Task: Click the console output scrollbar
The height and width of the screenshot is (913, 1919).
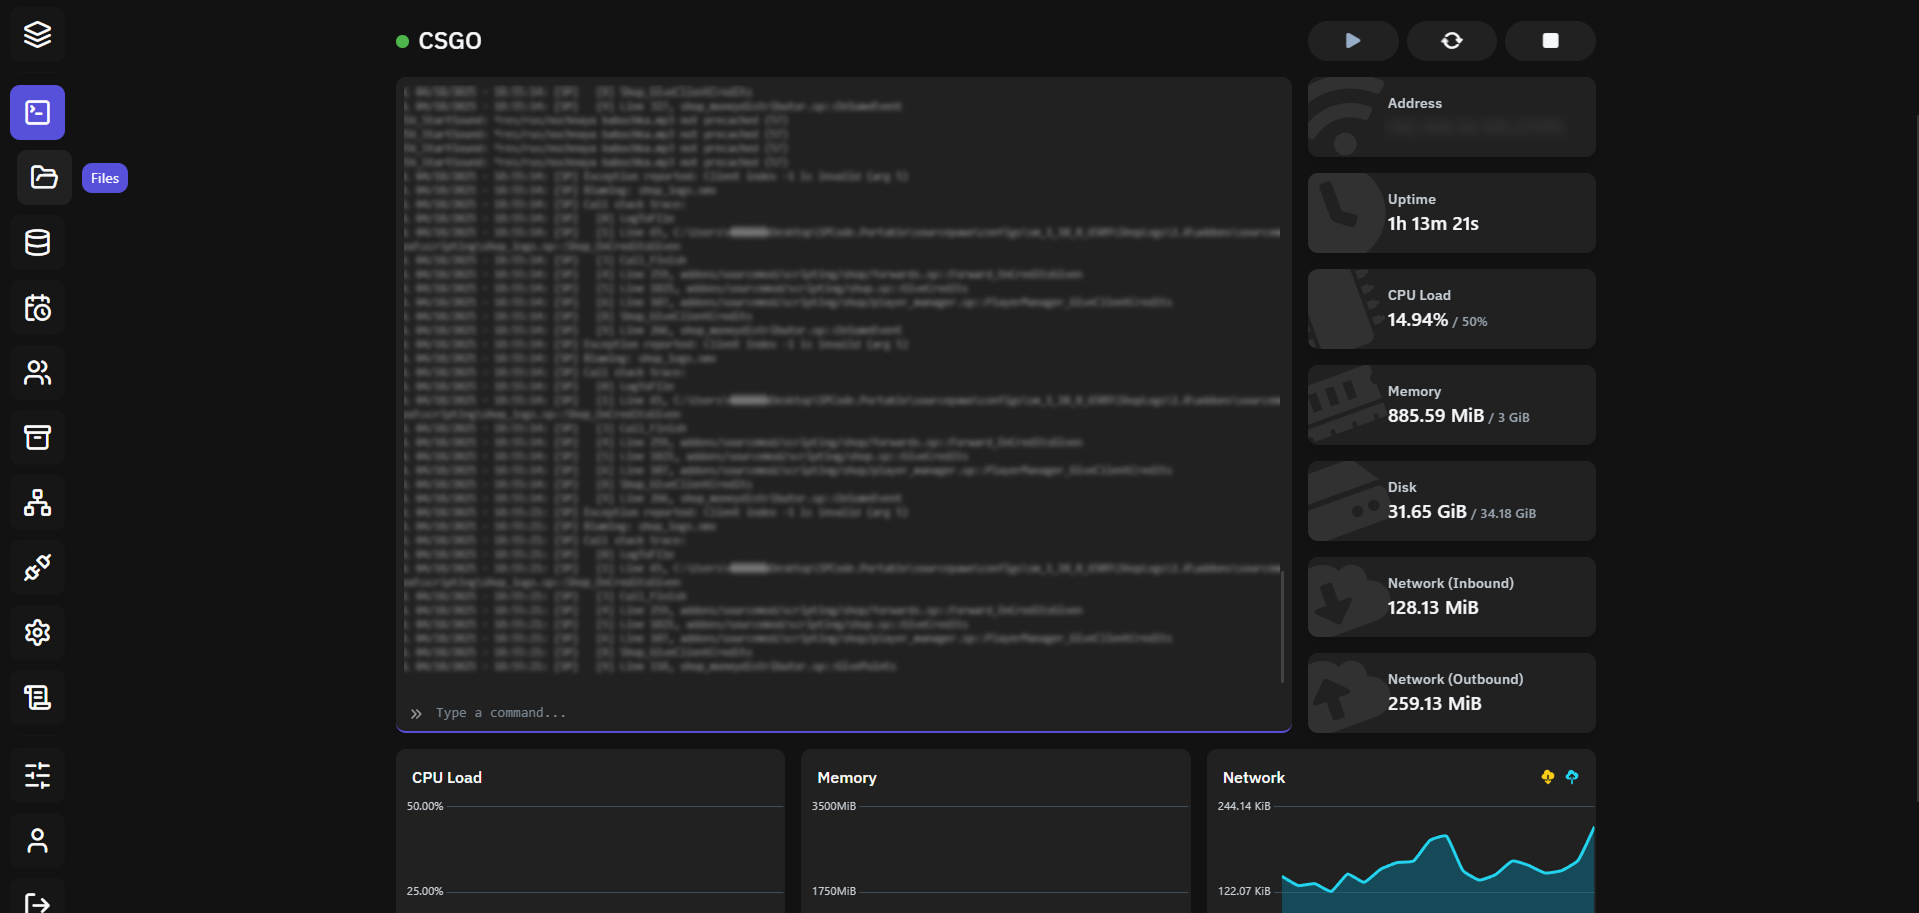Action: pos(1282,625)
